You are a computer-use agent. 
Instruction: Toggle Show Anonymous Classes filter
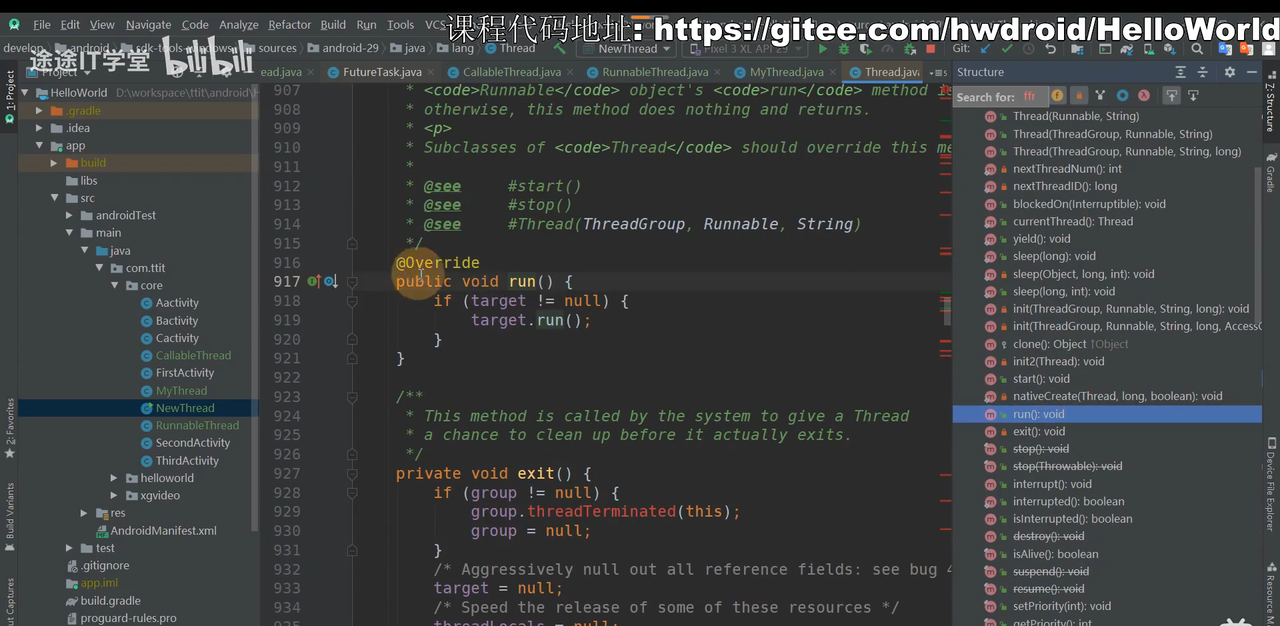[x=1122, y=96]
